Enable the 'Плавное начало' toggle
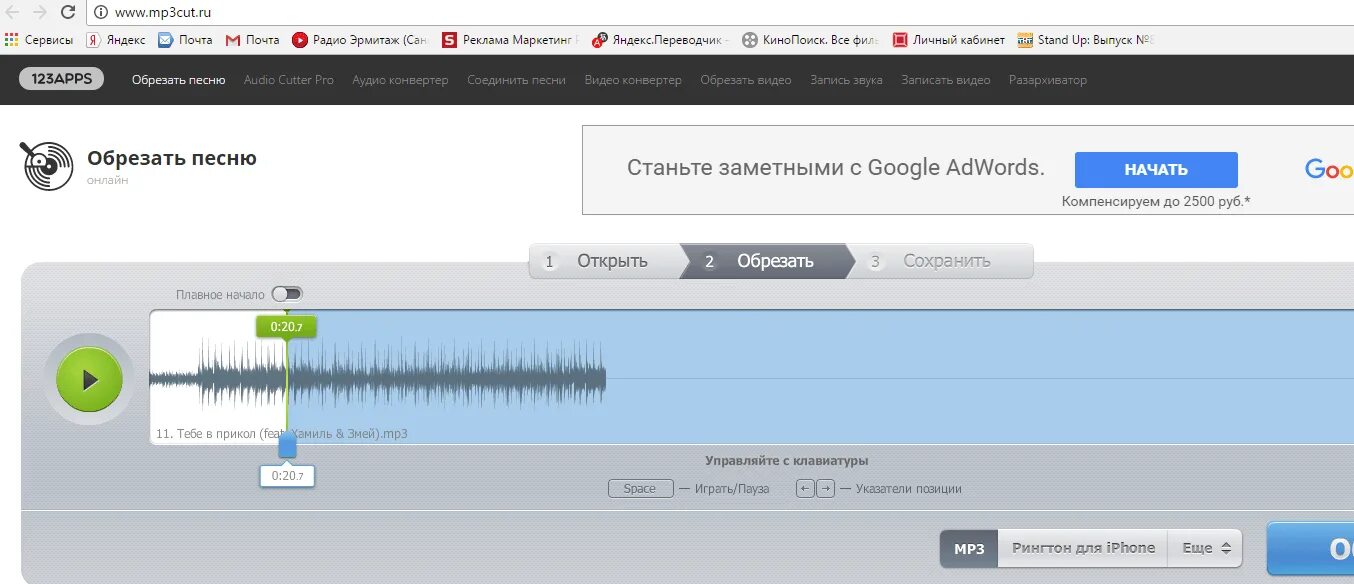1354x584 pixels. (x=288, y=293)
